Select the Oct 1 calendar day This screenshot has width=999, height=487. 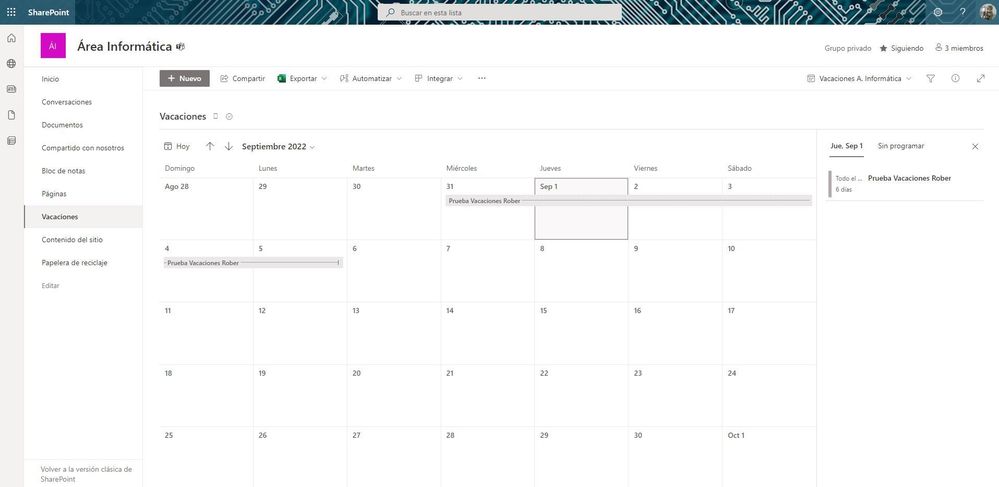pos(769,457)
